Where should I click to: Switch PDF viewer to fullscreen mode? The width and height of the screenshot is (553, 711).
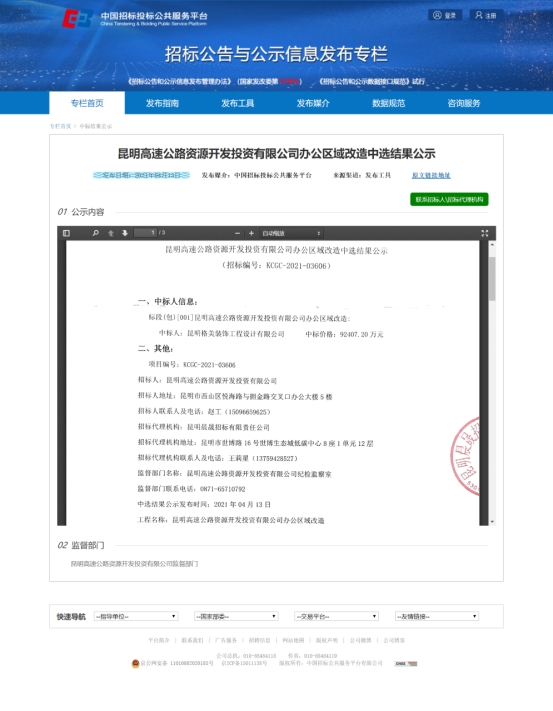point(485,233)
